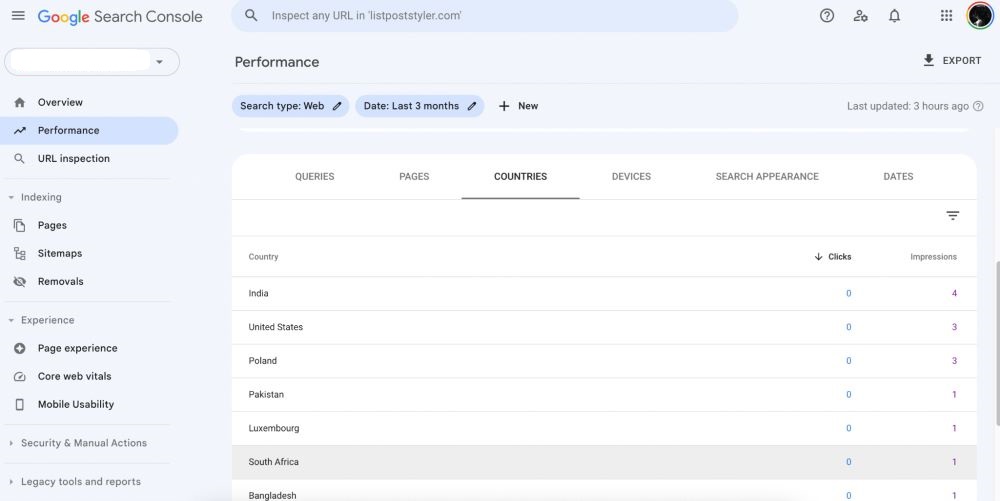Select the Poland row

click(604, 361)
